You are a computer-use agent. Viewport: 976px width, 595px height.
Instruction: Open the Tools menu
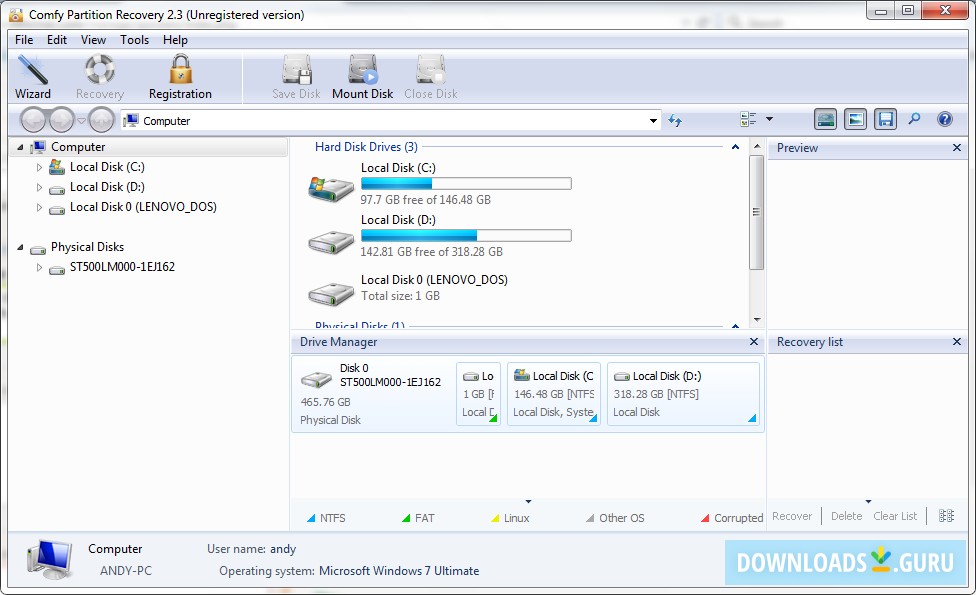tap(134, 40)
